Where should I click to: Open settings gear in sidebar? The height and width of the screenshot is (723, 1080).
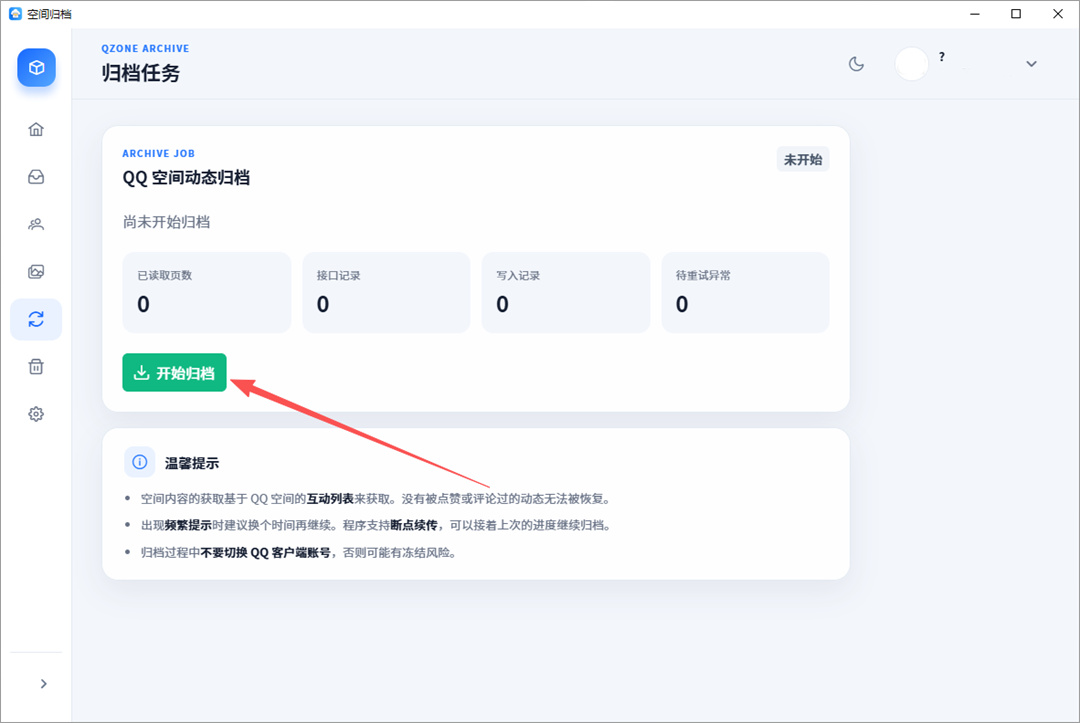36,414
